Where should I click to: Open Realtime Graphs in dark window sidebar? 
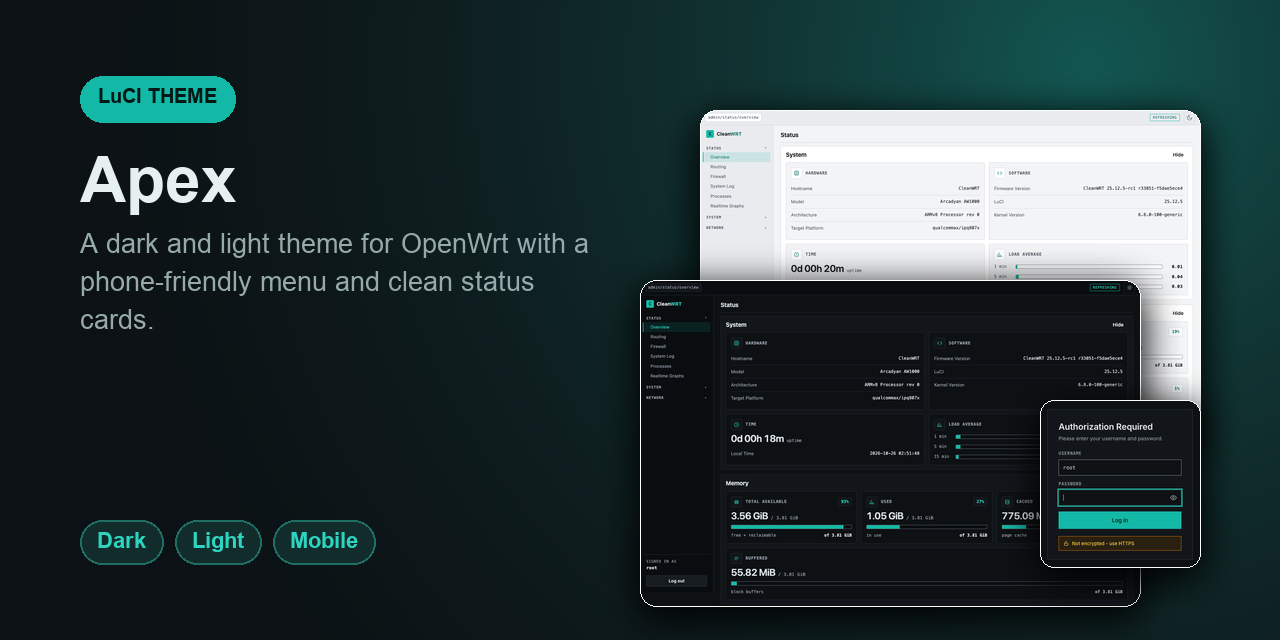(x=676, y=376)
